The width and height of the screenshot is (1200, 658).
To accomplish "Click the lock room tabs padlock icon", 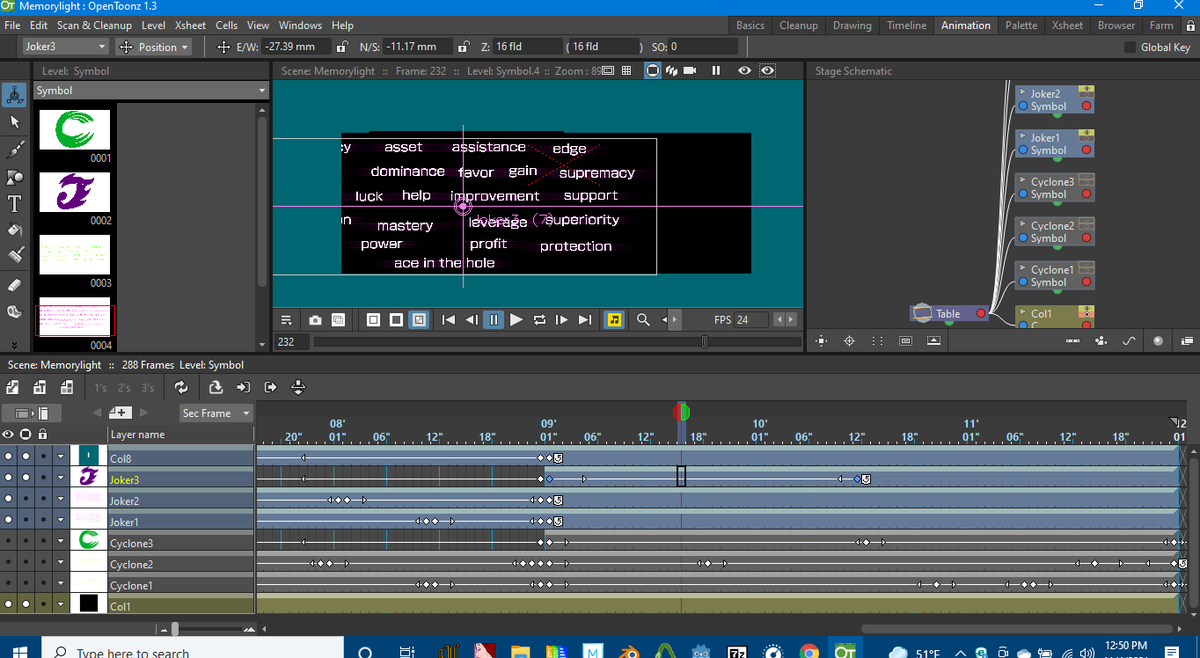I will point(1190,25).
